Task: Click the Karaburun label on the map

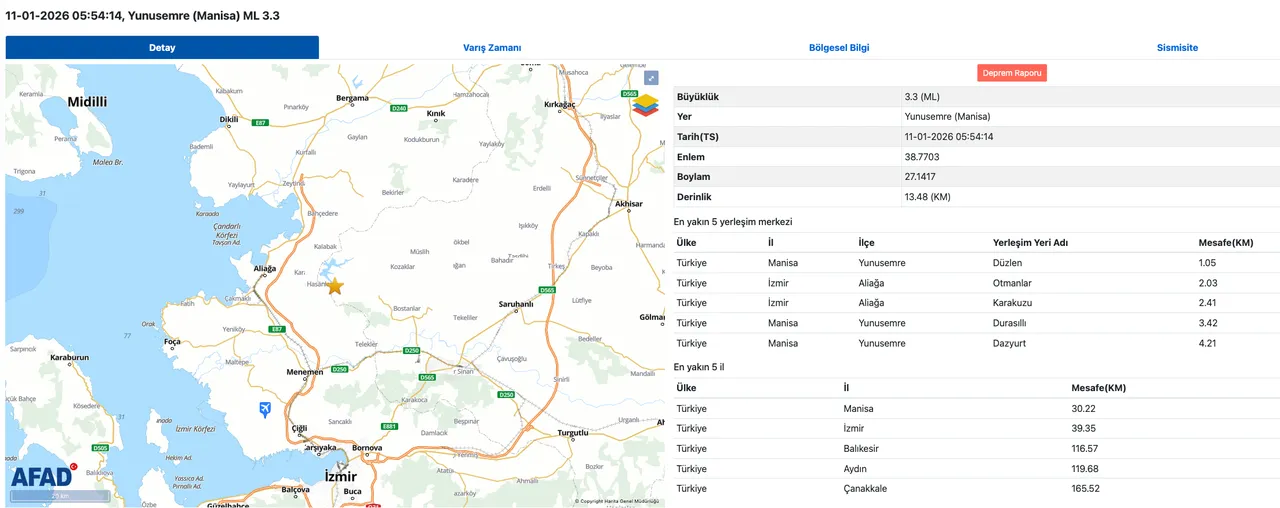Action: click(x=70, y=357)
